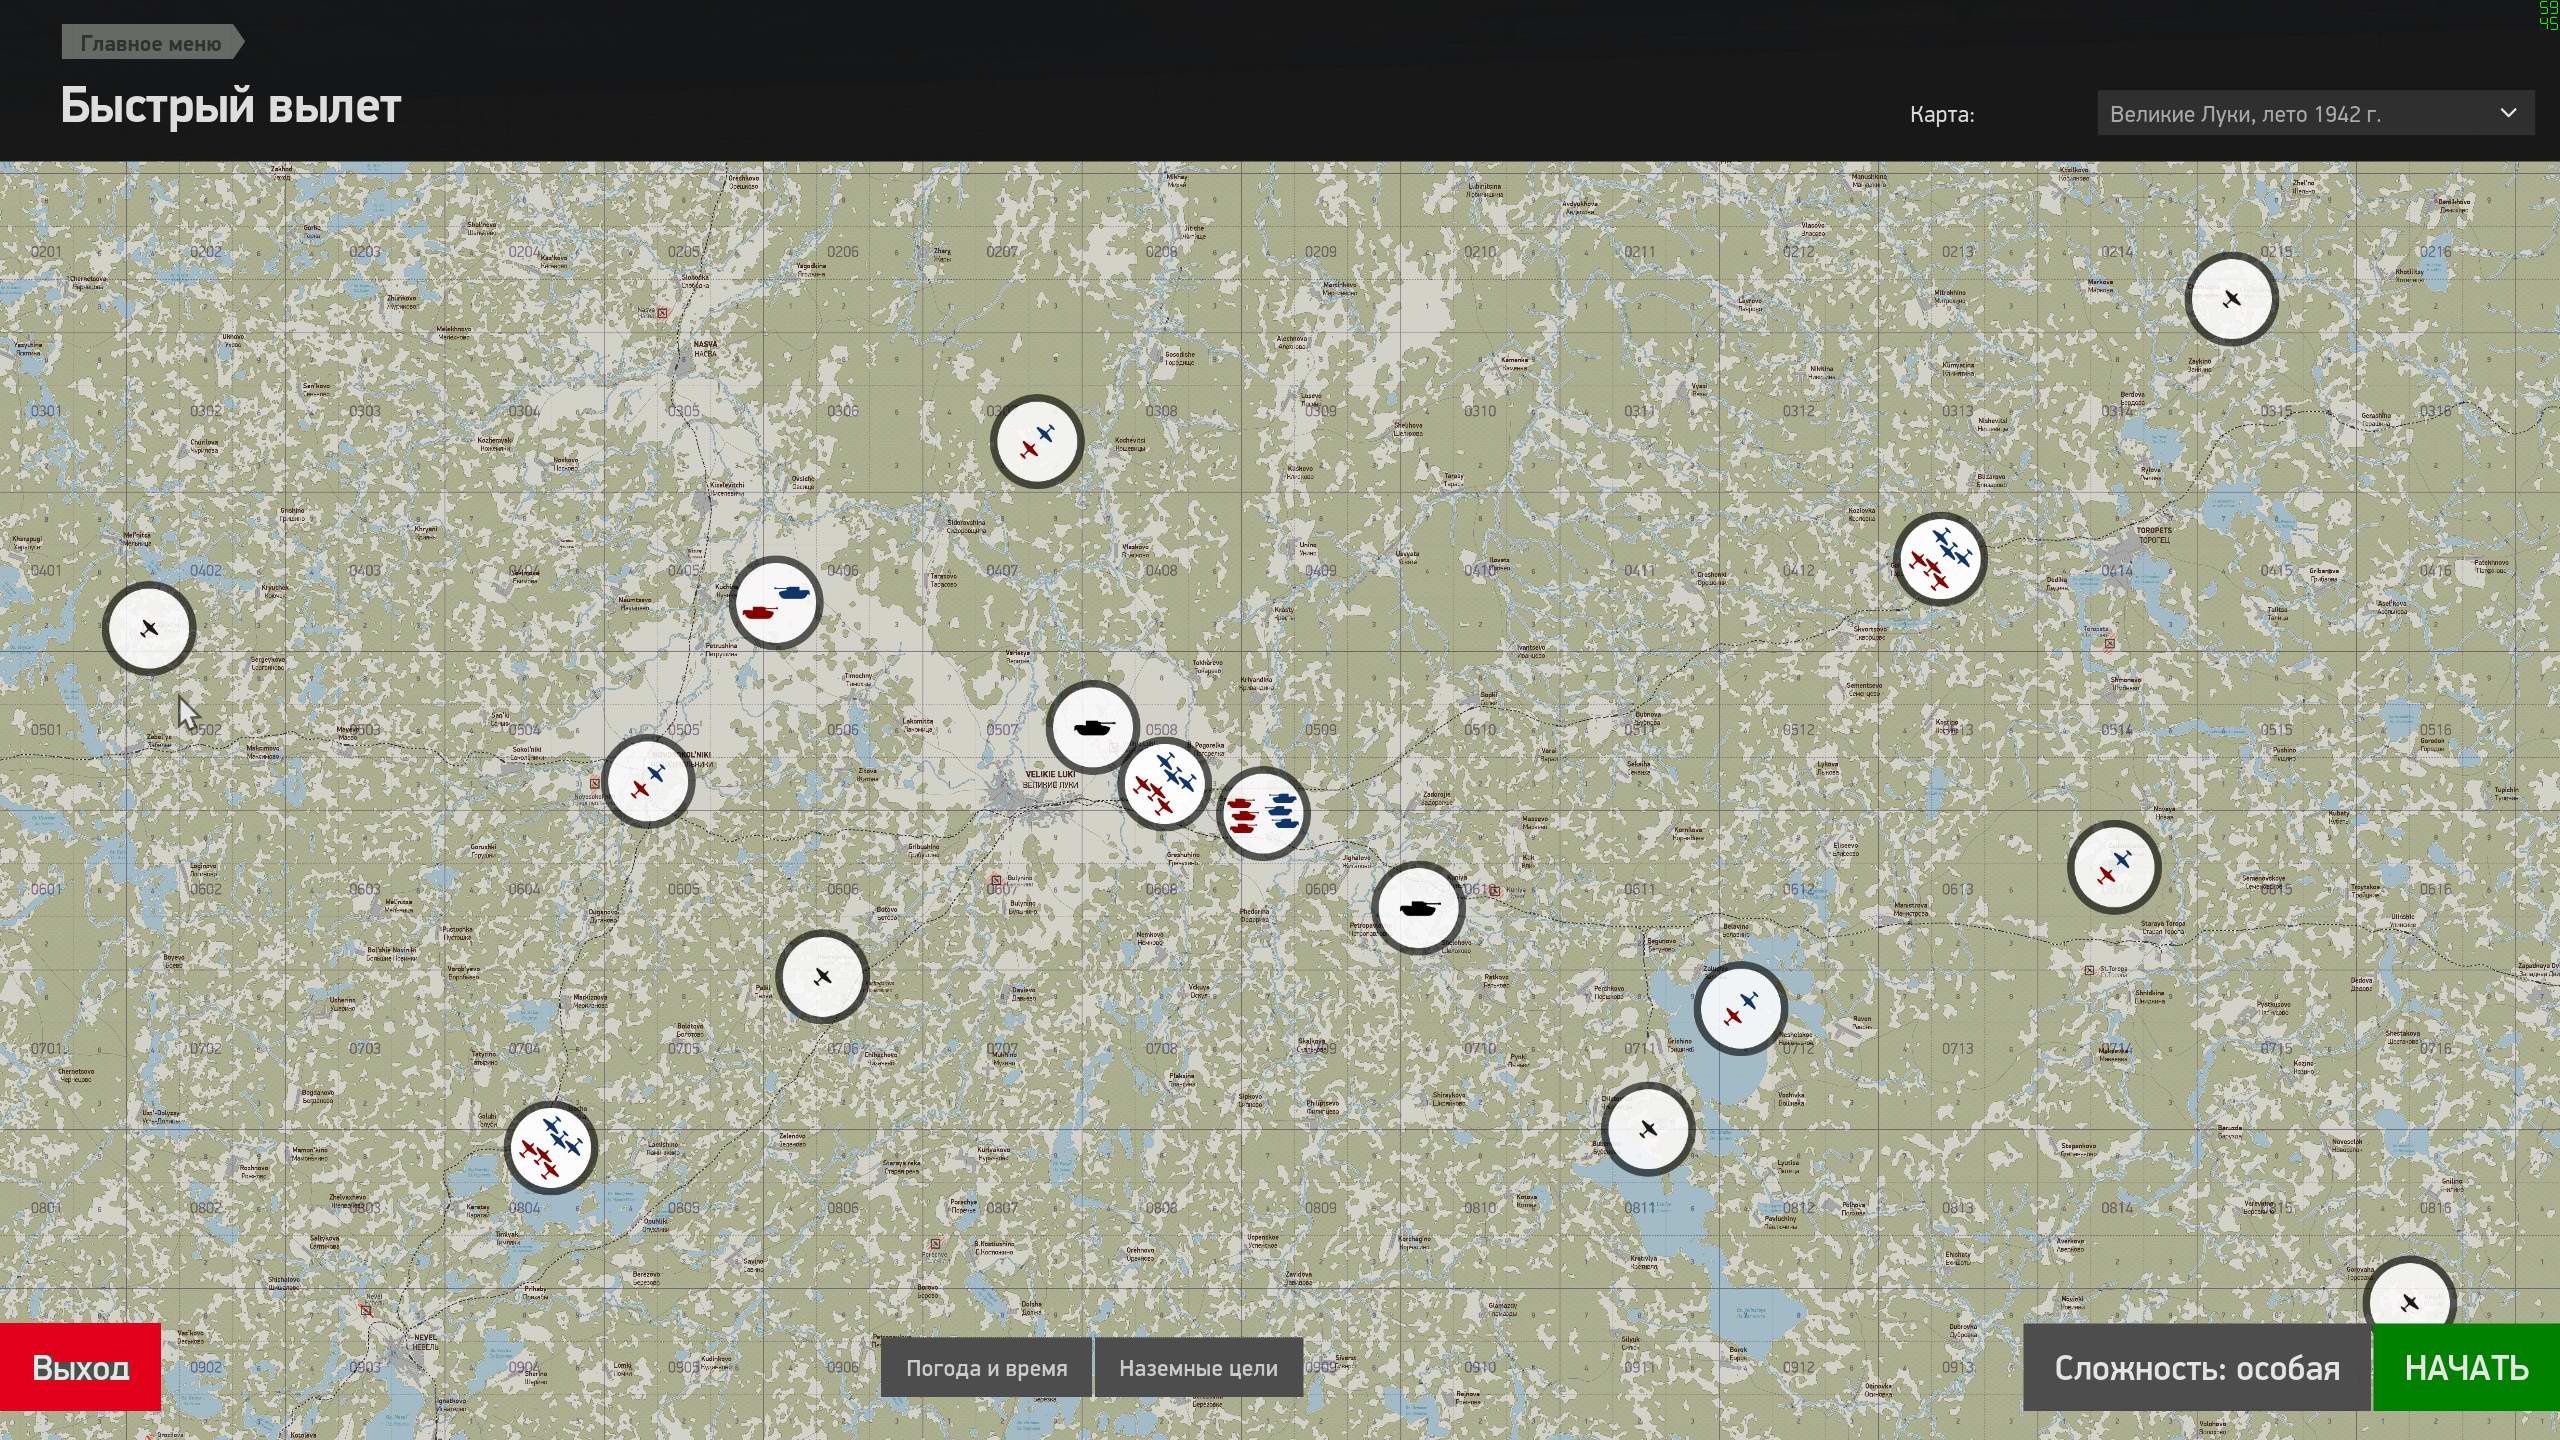This screenshot has width=2560, height=1440.
Task: Pick the large dogfight marker near Toropets
Action: (1940, 560)
